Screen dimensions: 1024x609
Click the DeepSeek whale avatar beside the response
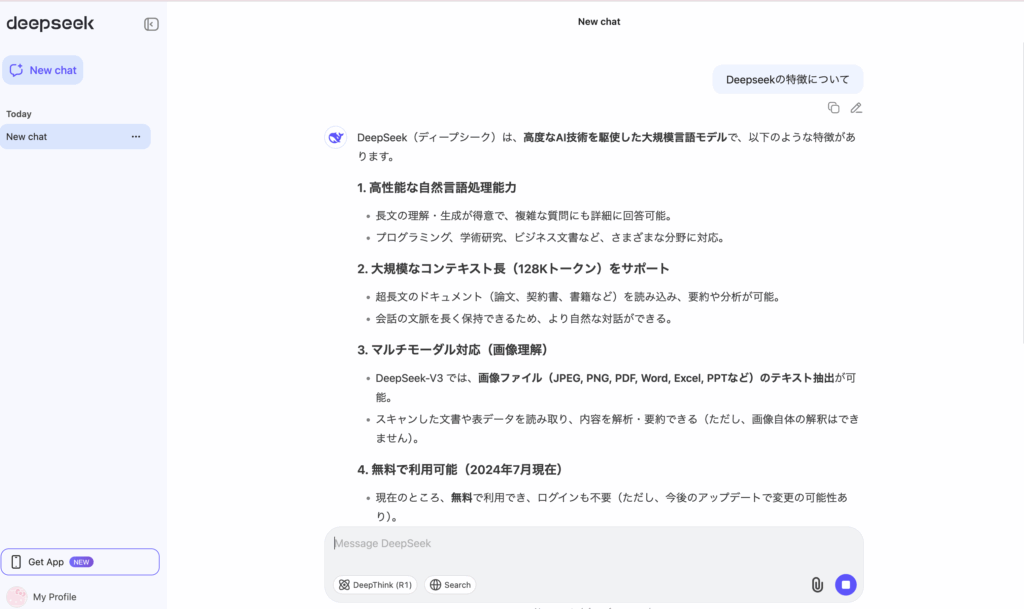(336, 138)
